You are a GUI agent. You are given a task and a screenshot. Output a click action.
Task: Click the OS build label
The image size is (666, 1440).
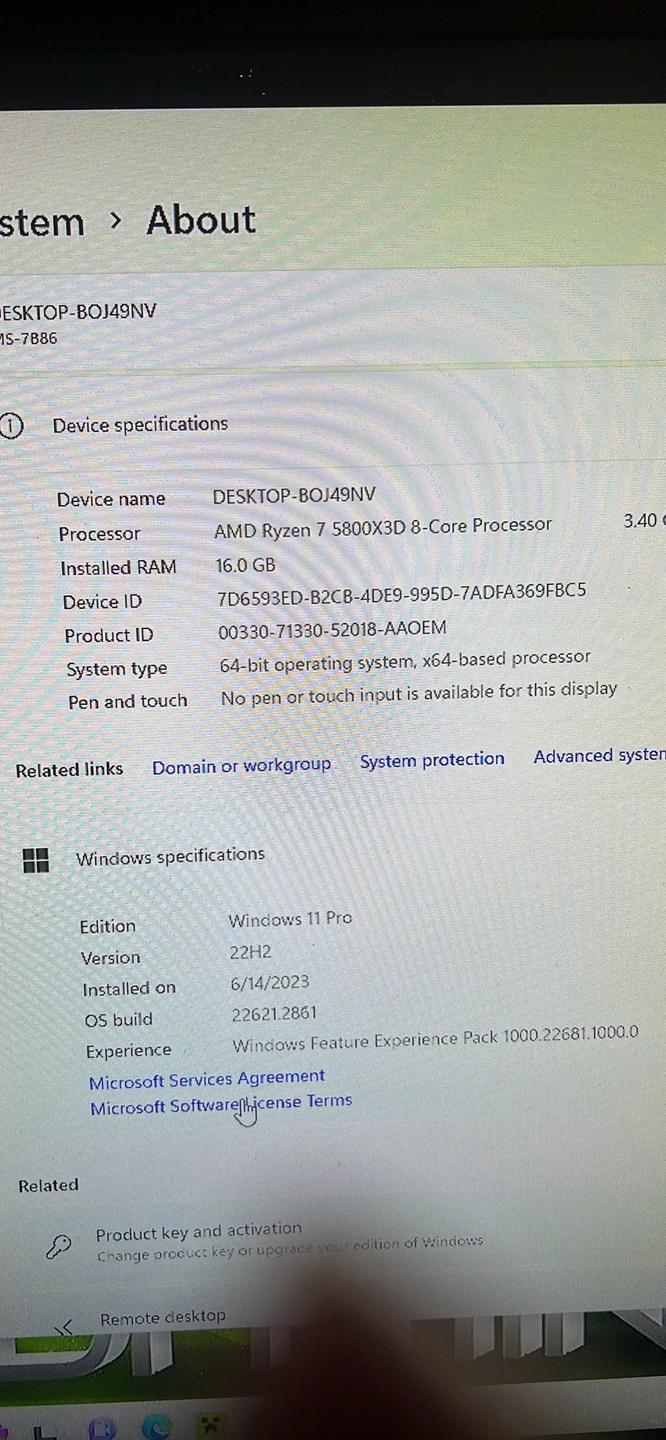coord(118,1020)
